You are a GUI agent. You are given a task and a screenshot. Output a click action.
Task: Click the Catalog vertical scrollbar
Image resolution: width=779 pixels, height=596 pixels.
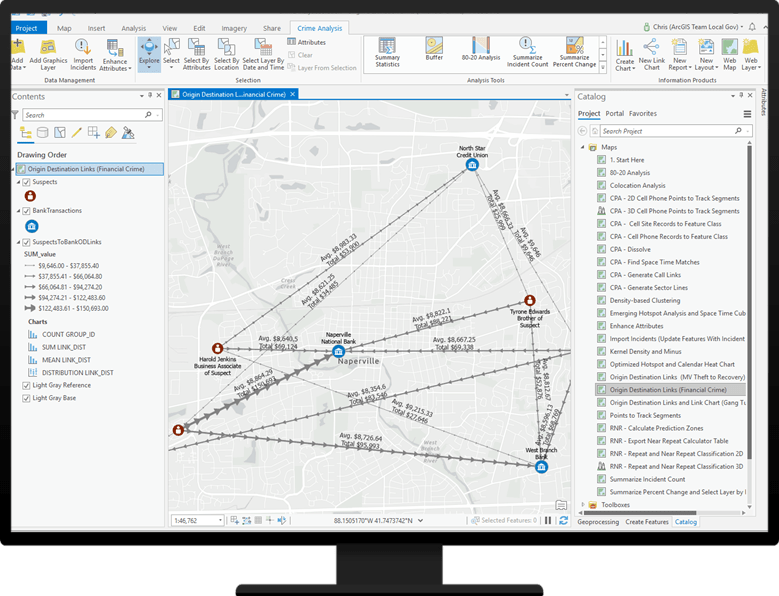(x=749, y=303)
